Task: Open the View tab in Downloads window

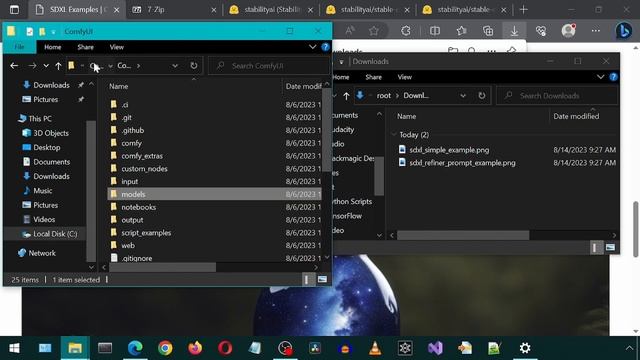Action: pyautogui.click(x=404, y=77)
